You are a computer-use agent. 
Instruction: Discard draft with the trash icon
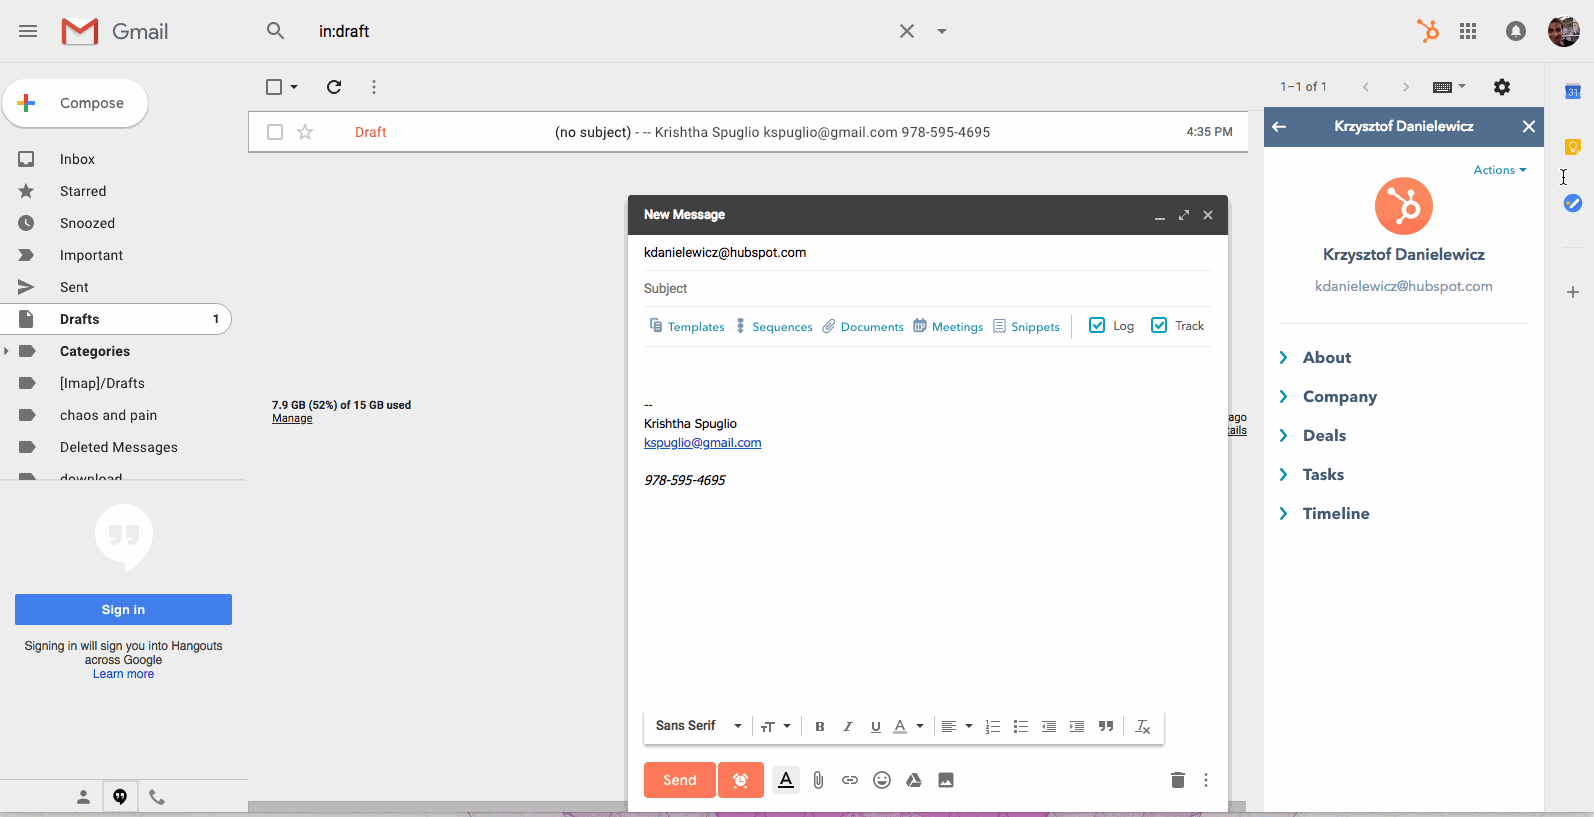pos(1177,780)
